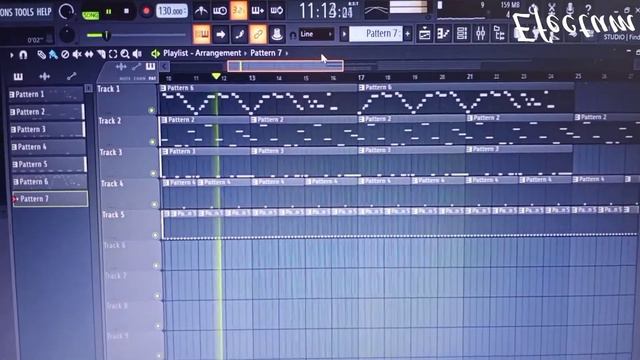Mute Track 2 with its green dot
The width and height of the screenshot is (640, 360).
[x=152, y=142]
